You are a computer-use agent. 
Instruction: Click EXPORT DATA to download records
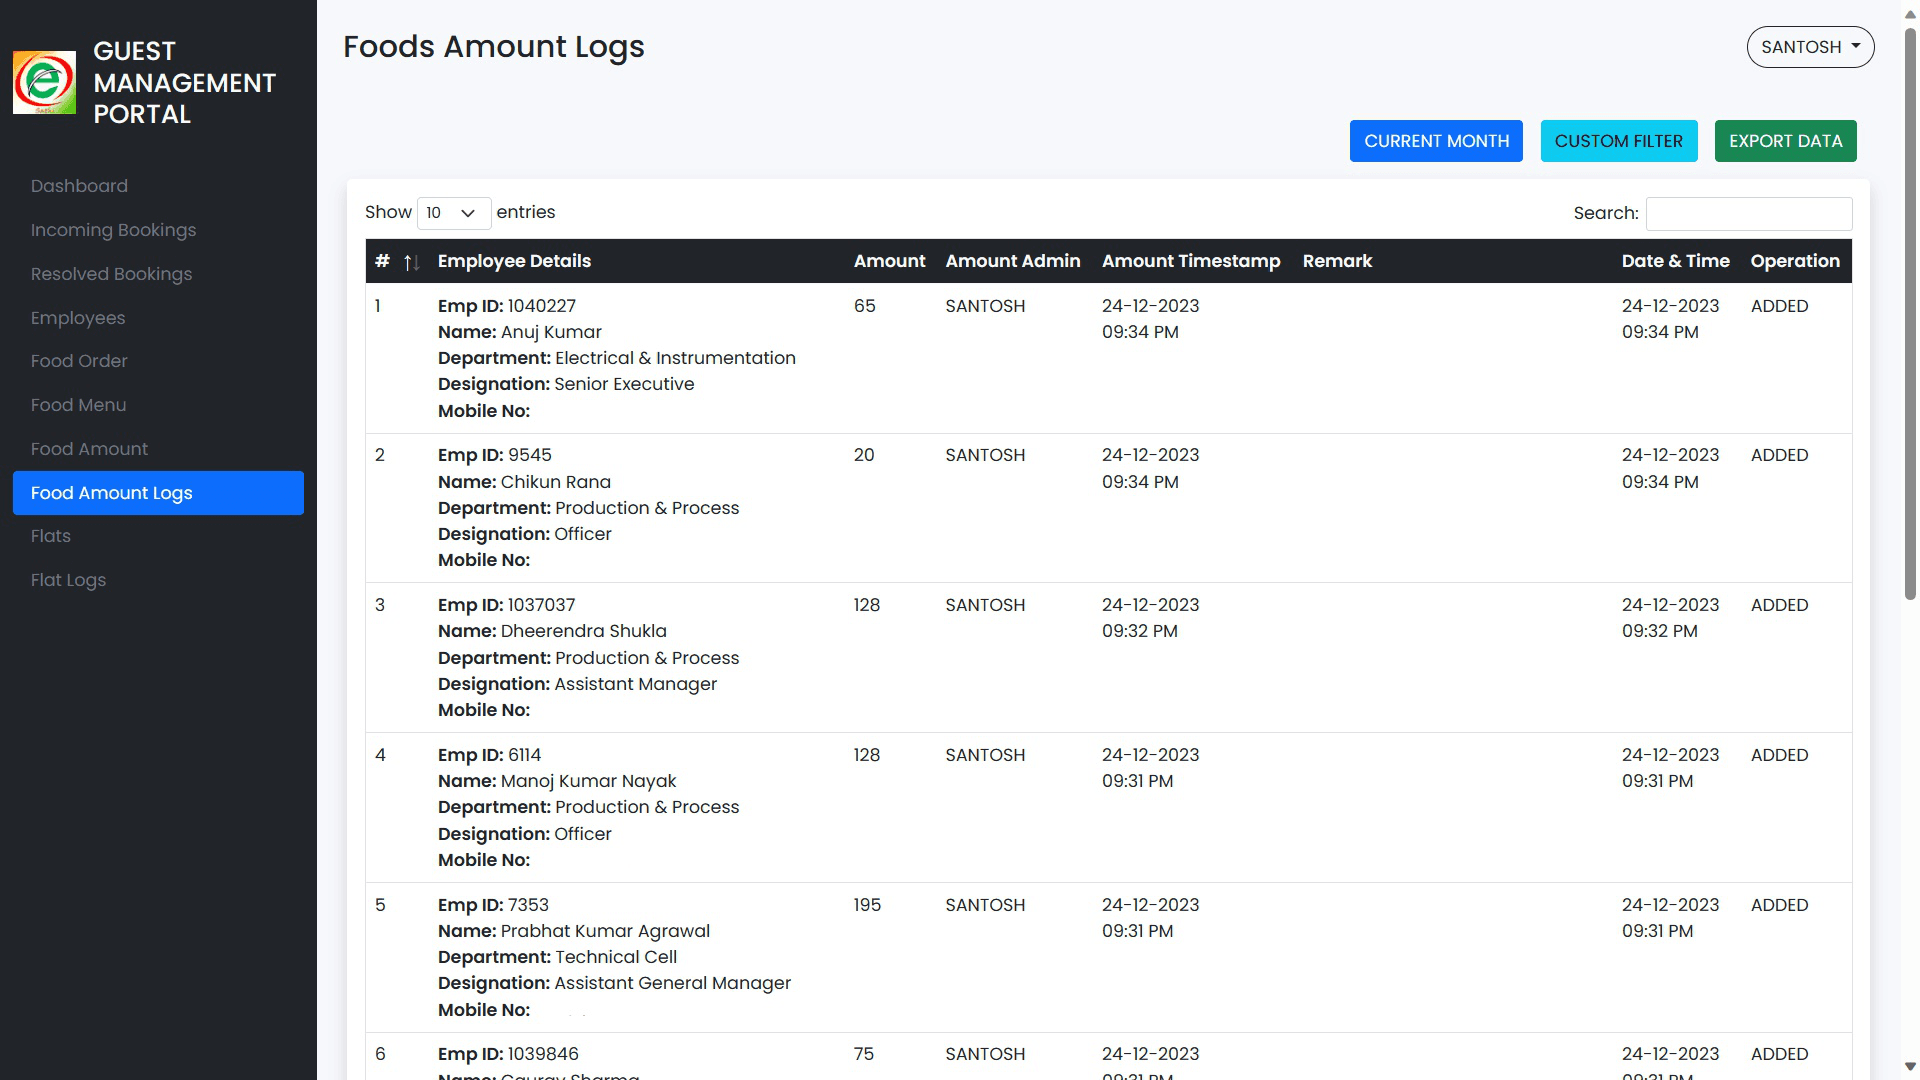pyautogui.click(x=1785, y=141)
